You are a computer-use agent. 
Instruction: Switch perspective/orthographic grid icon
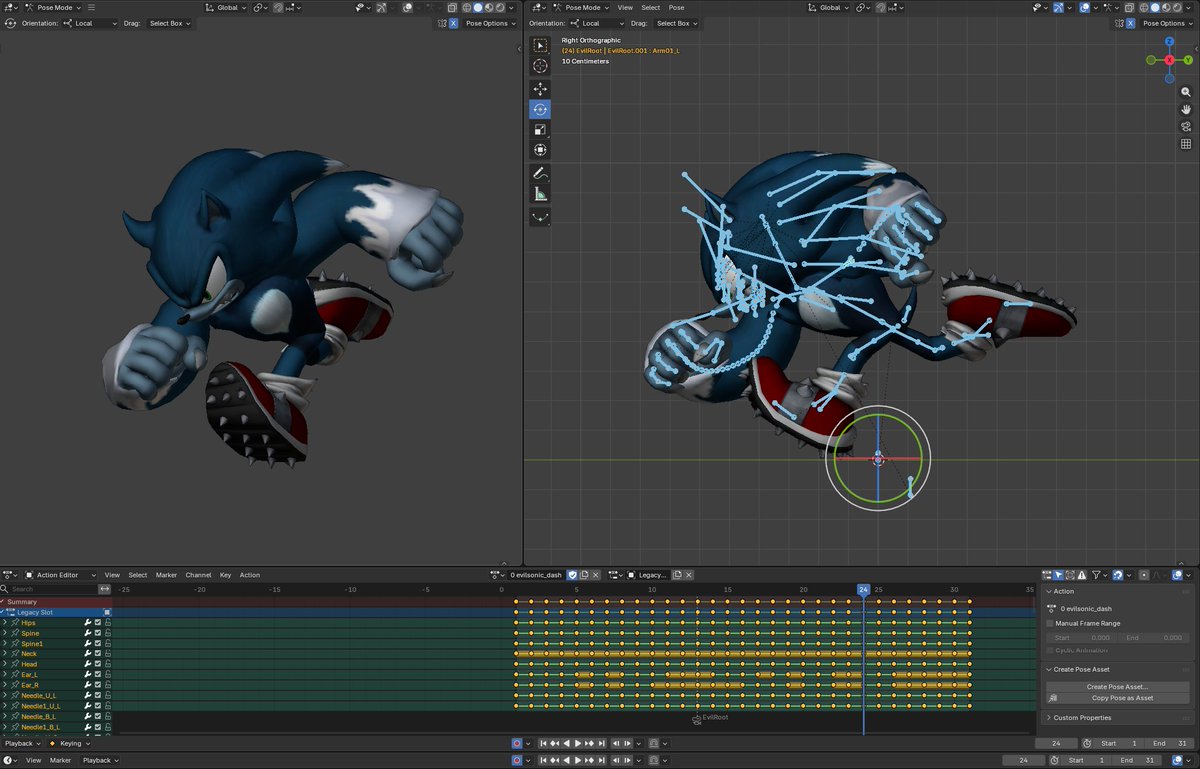pos(1186,144)
